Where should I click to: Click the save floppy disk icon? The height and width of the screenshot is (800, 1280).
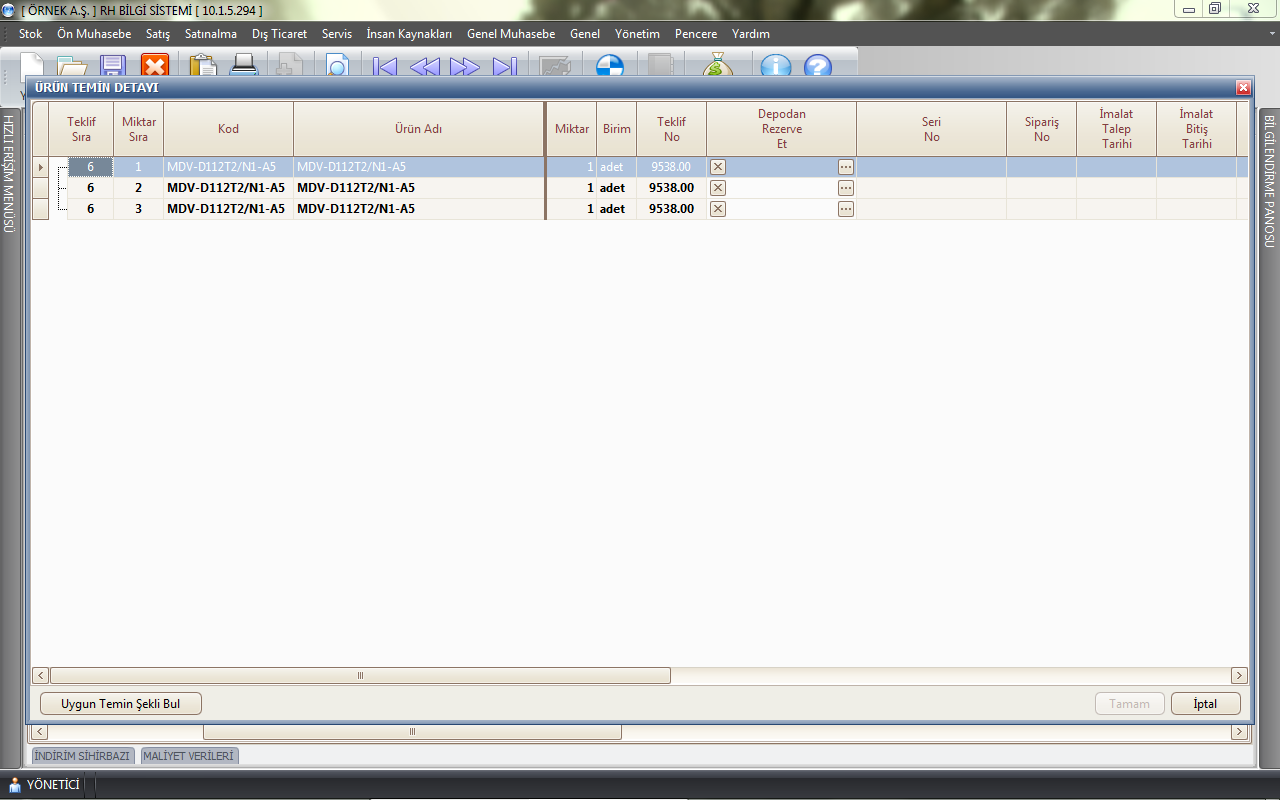[112, 66]
